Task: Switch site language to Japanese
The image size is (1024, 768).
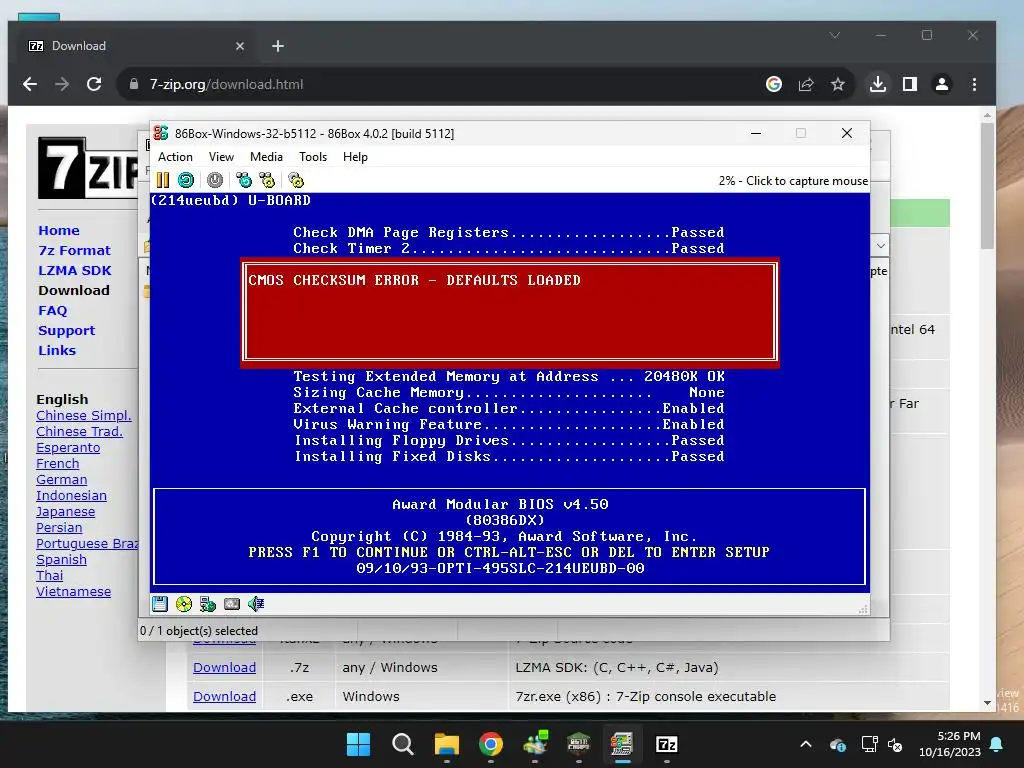Action: 65,511
